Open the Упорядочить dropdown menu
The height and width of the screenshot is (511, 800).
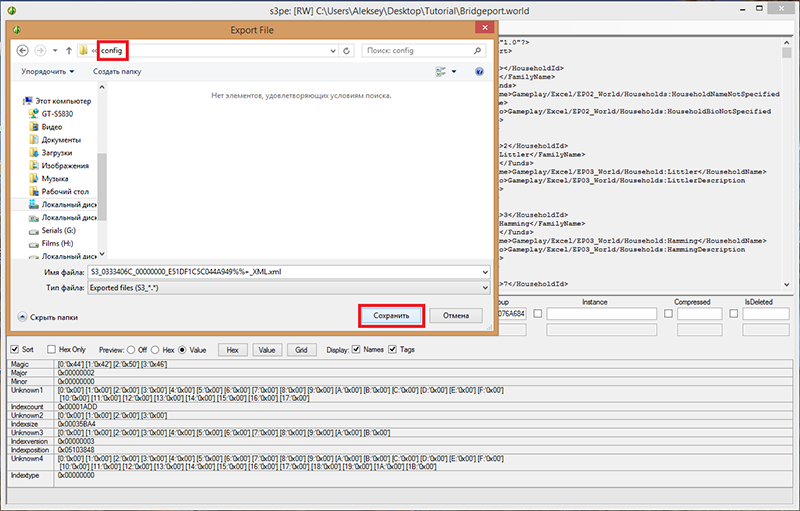48,72
